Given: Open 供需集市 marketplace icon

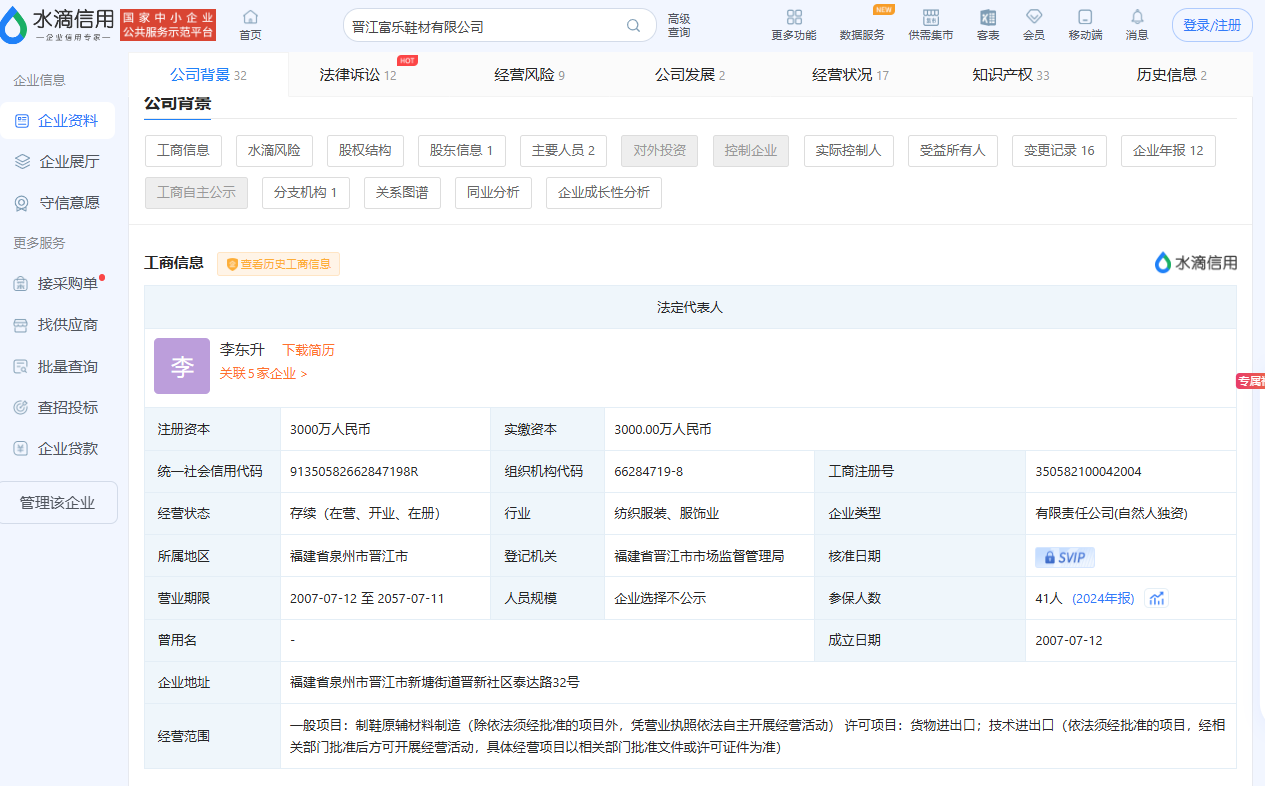Looking at the screenshot, I should (x=931, y=25).
